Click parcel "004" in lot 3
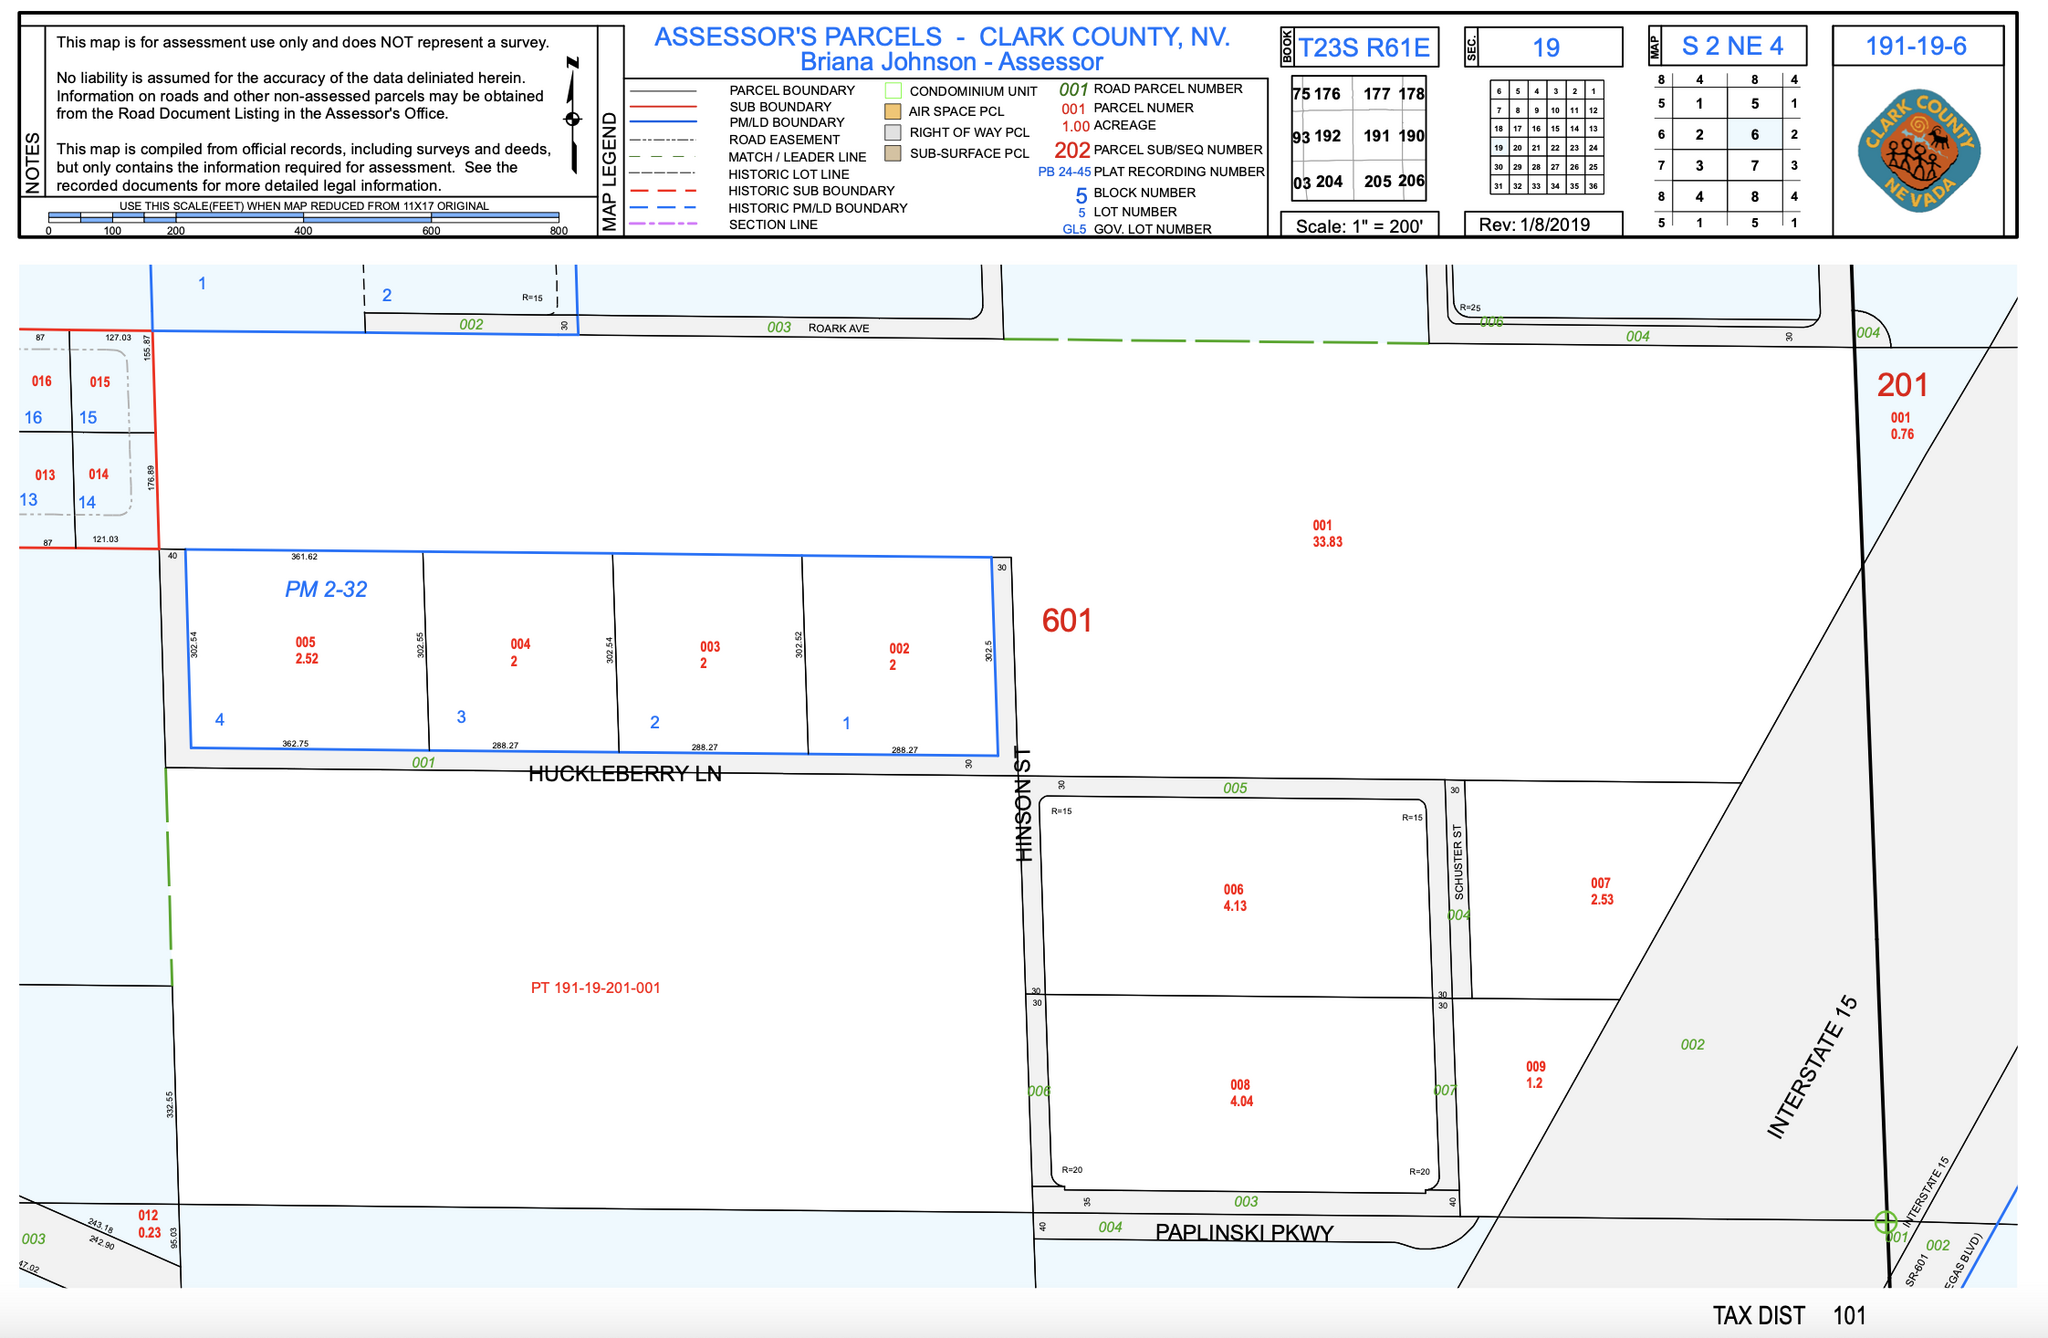The height and width of the screenshot is (1338, 2048). [519, 653]
